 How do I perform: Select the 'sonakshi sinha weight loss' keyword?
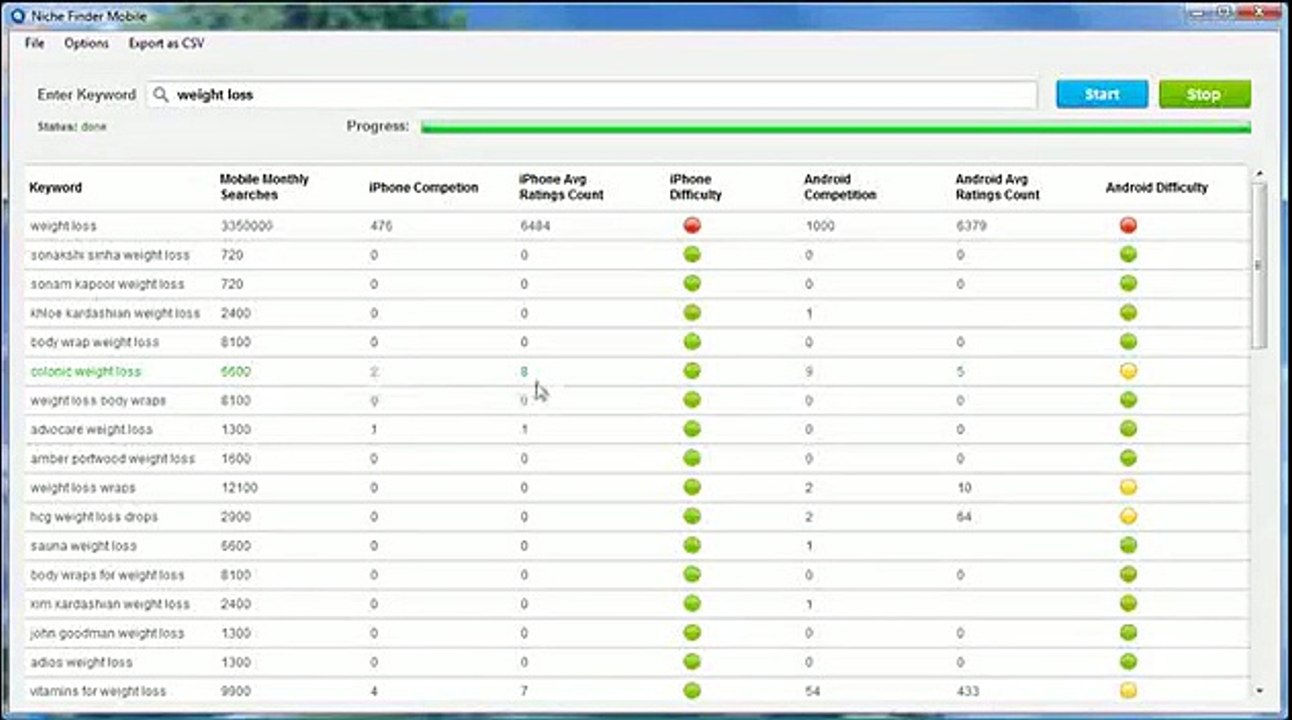[x=110, y=255]
